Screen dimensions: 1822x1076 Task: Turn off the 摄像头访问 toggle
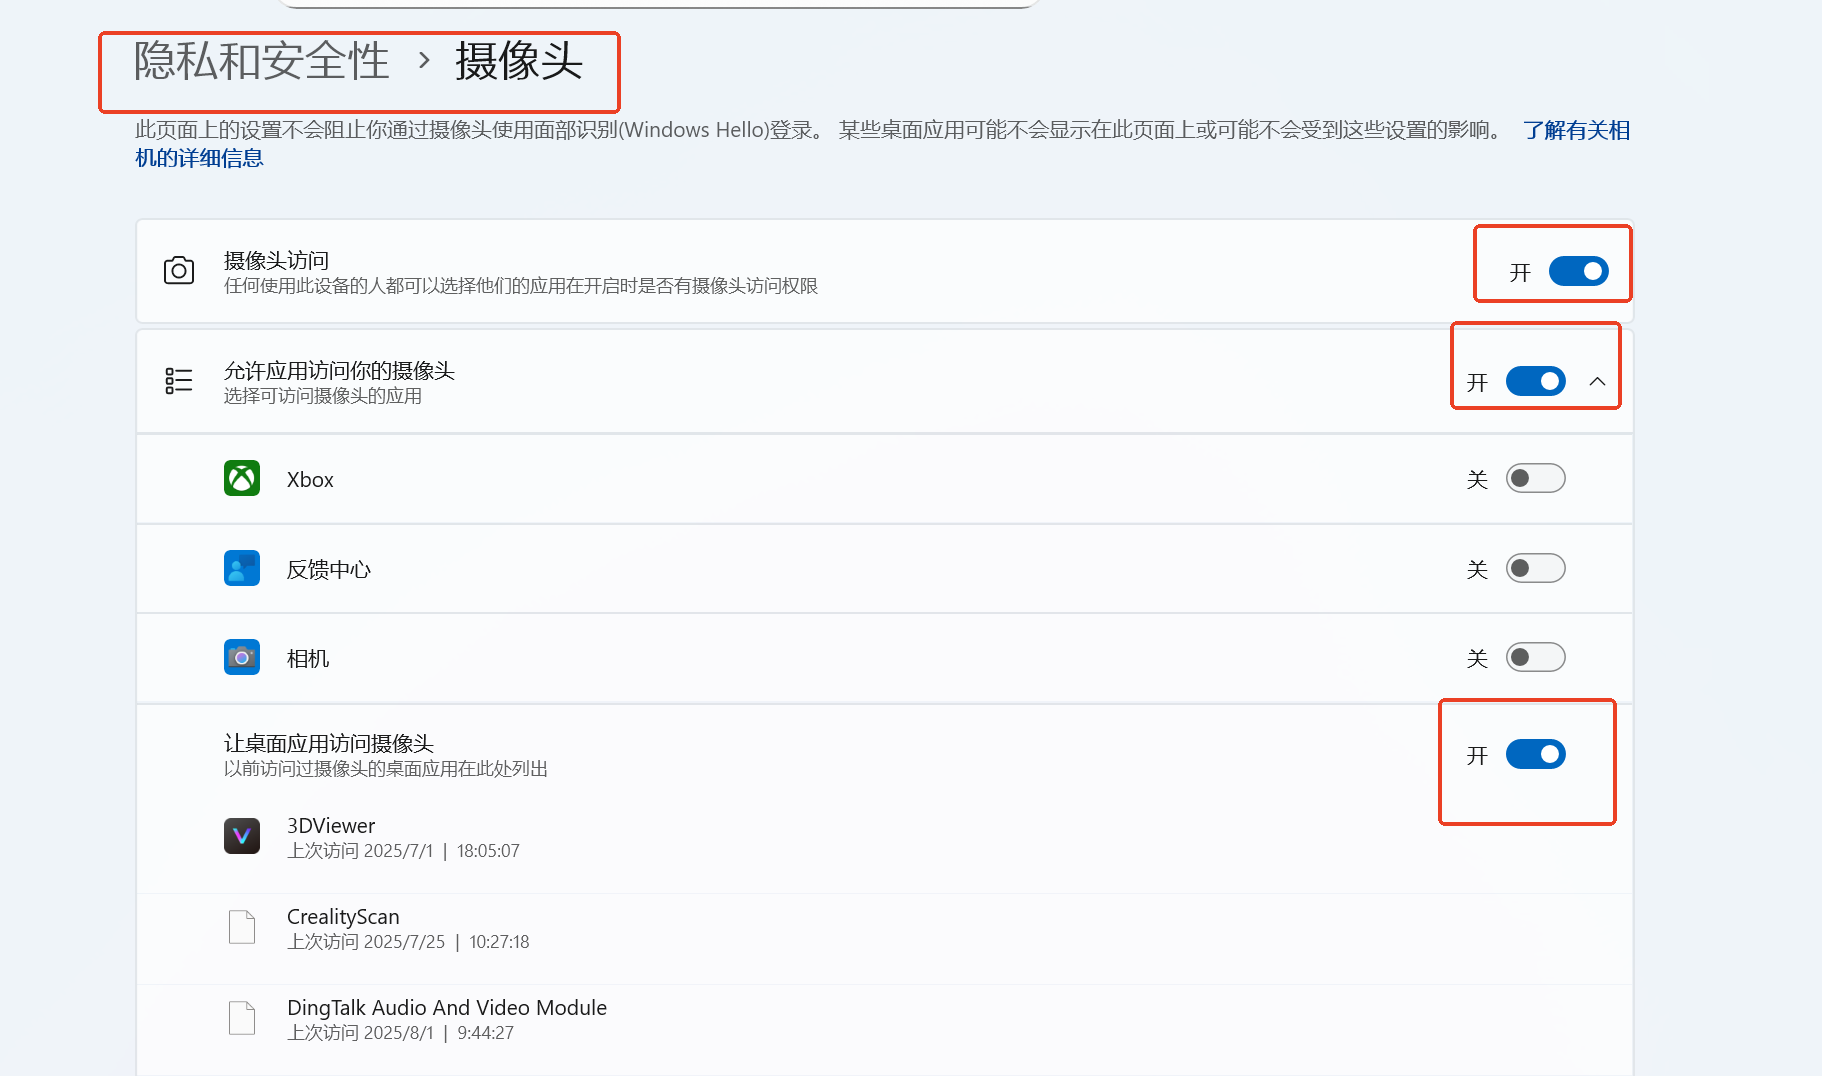tap(1578, 271)
